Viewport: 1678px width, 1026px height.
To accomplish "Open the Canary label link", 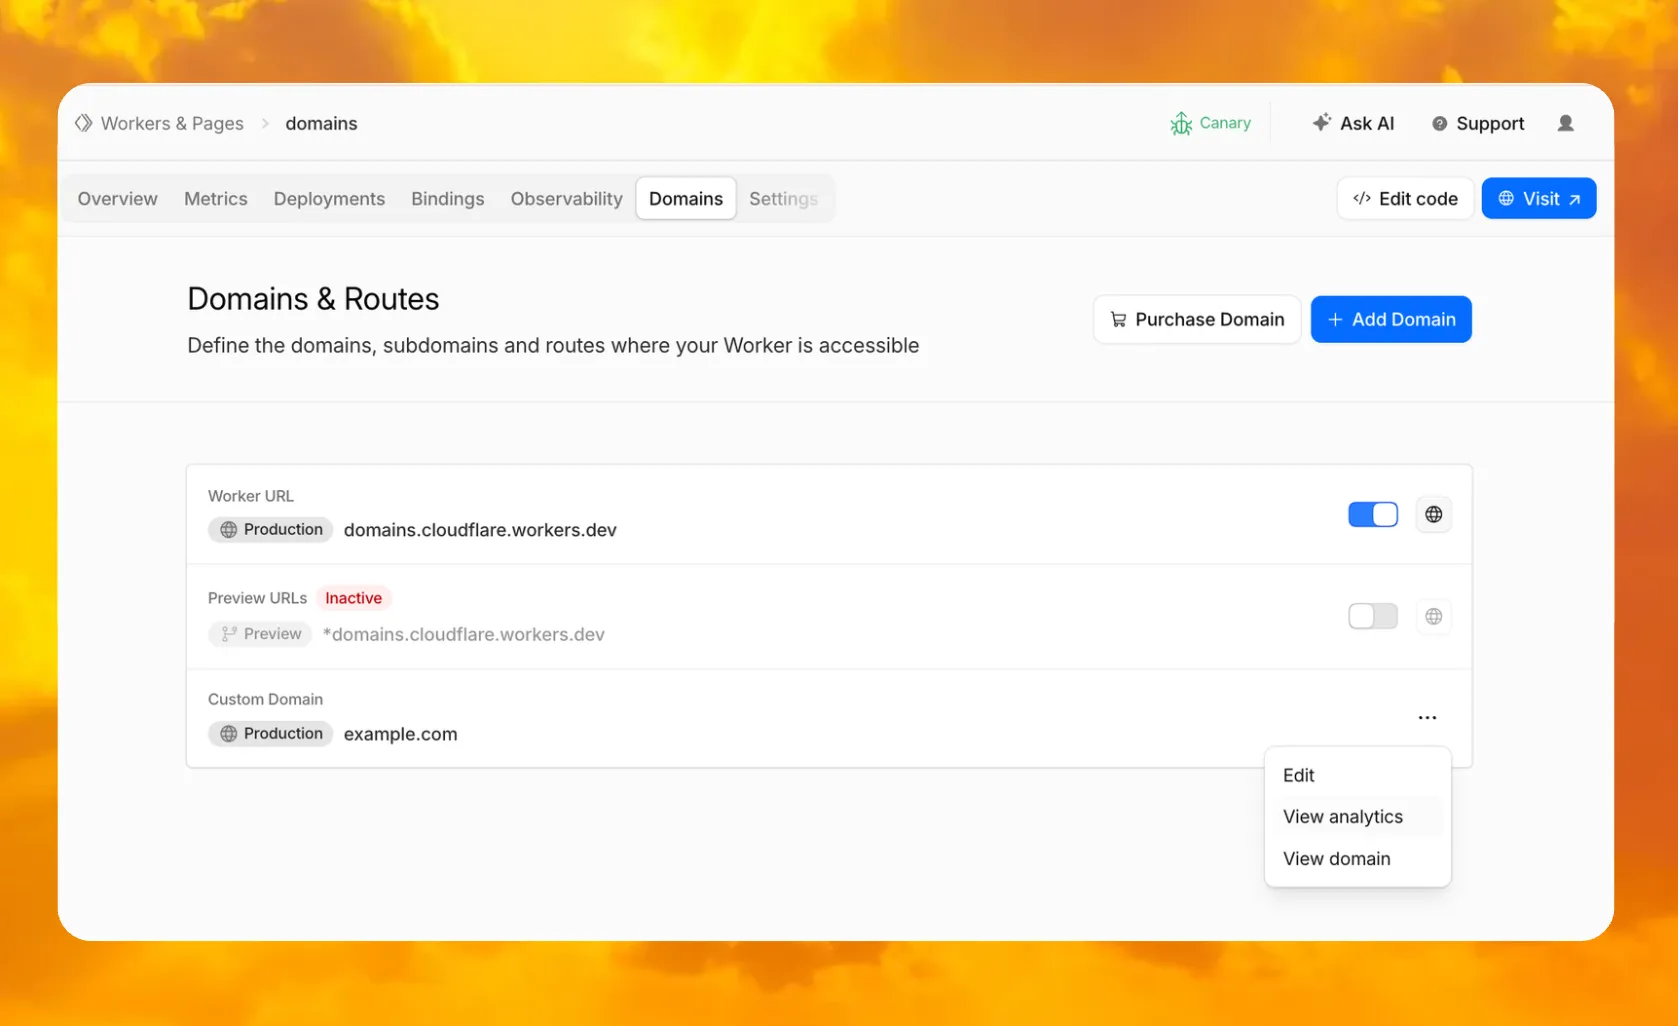I will [1225, 123].
